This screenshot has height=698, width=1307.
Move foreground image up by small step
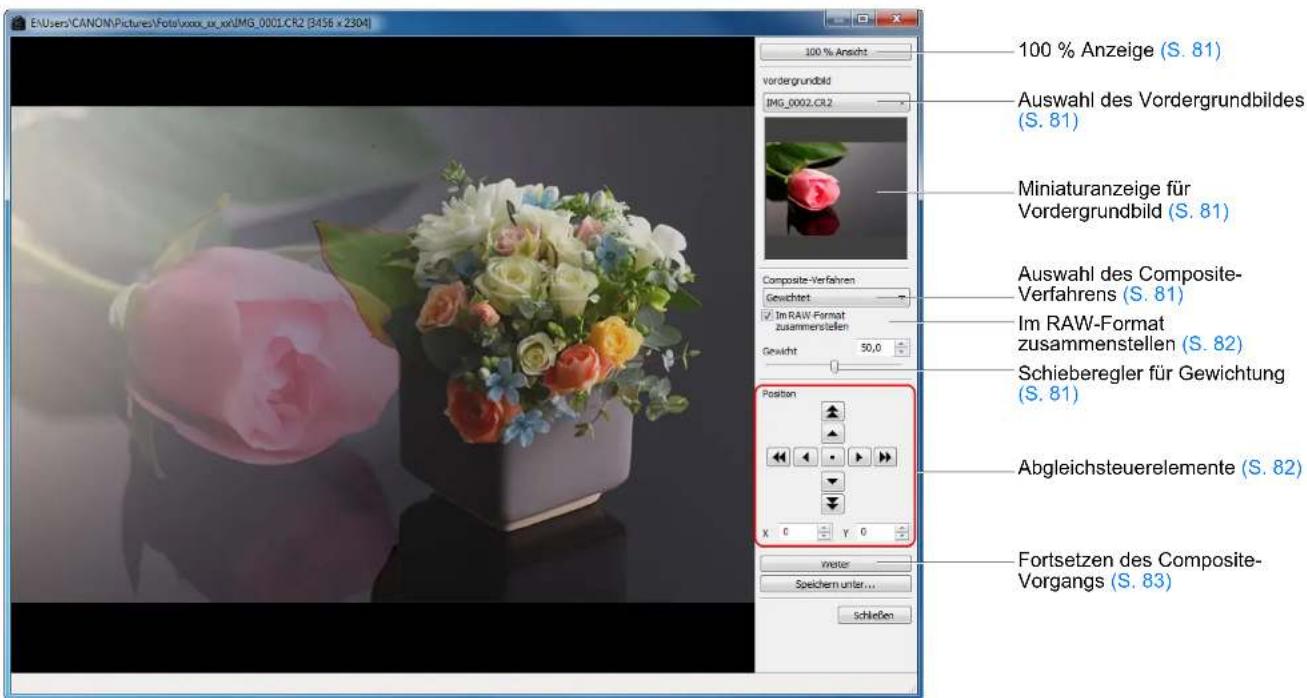[x=834, y=434]
